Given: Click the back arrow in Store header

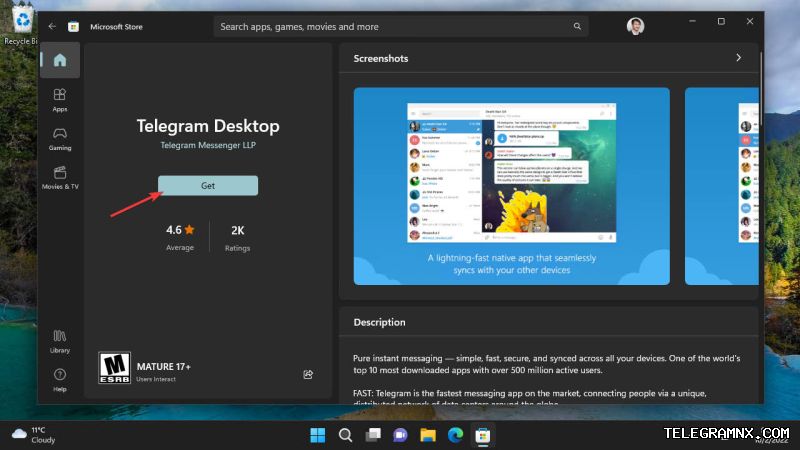Looking at the screenshot, I should point(52,26).
